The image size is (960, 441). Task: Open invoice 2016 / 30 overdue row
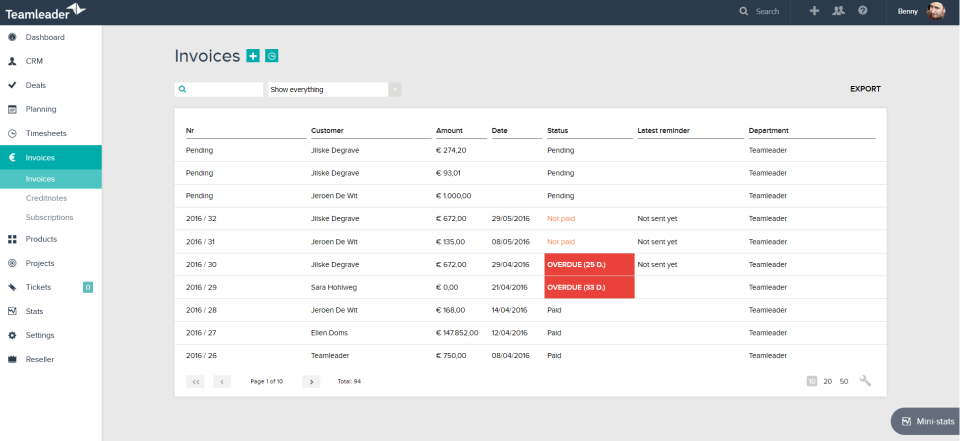point(531,265)
